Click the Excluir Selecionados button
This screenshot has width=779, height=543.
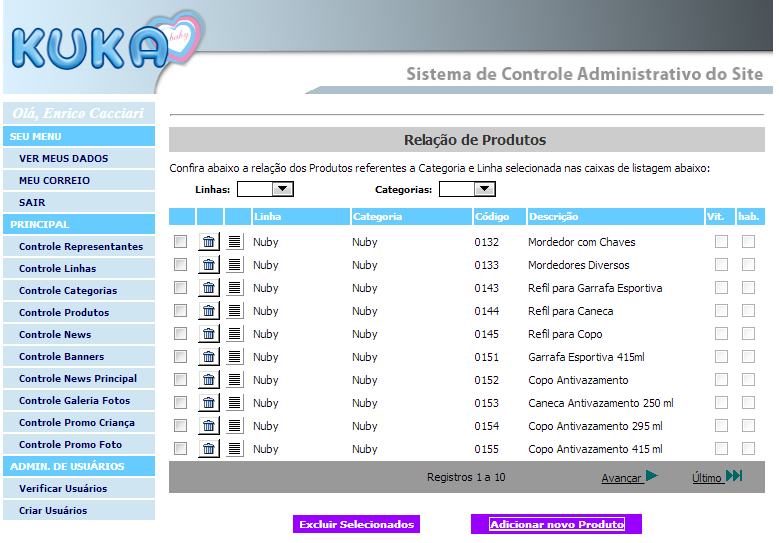[356, 524]
